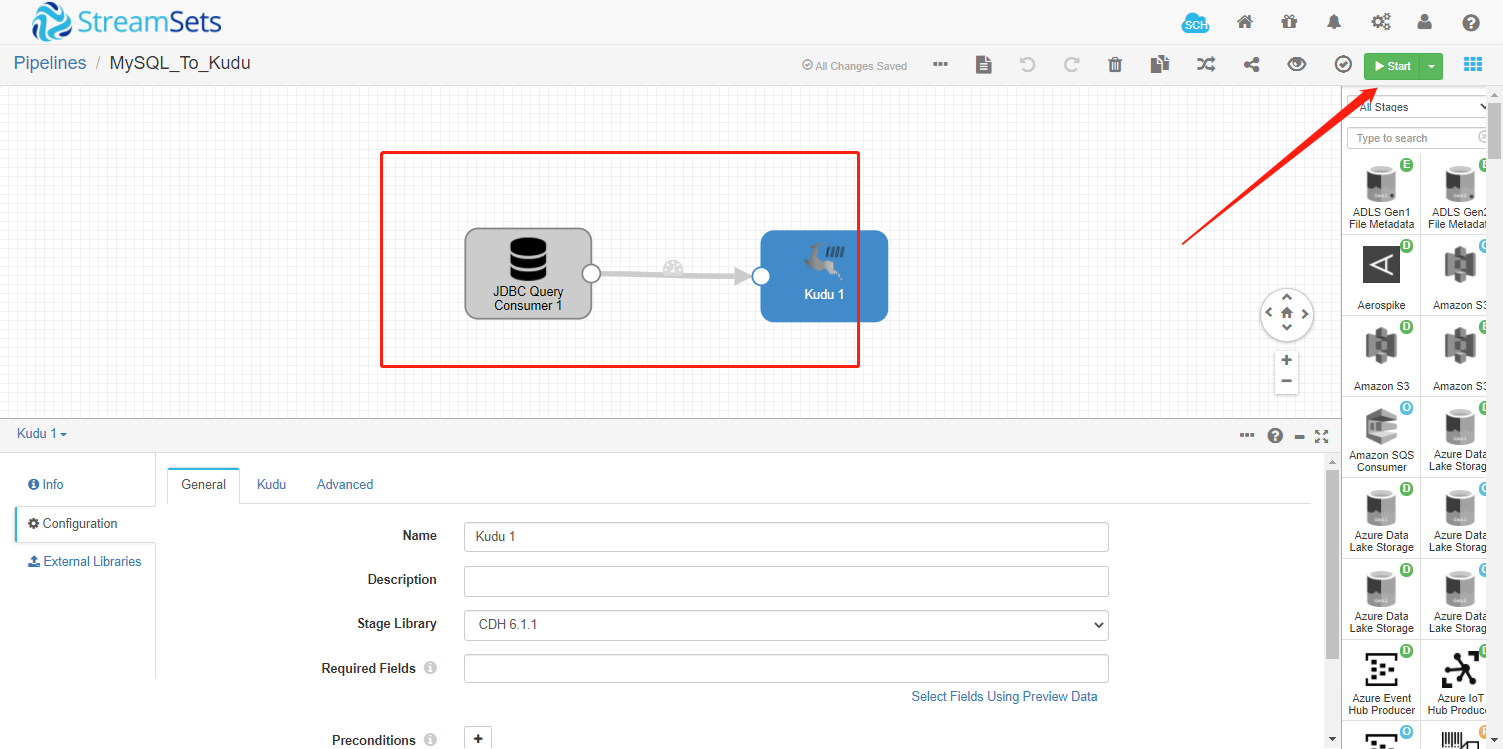Click the canvas home/center navigation icon
The height and width of the screenshot is (749, 1503).
1286,313
